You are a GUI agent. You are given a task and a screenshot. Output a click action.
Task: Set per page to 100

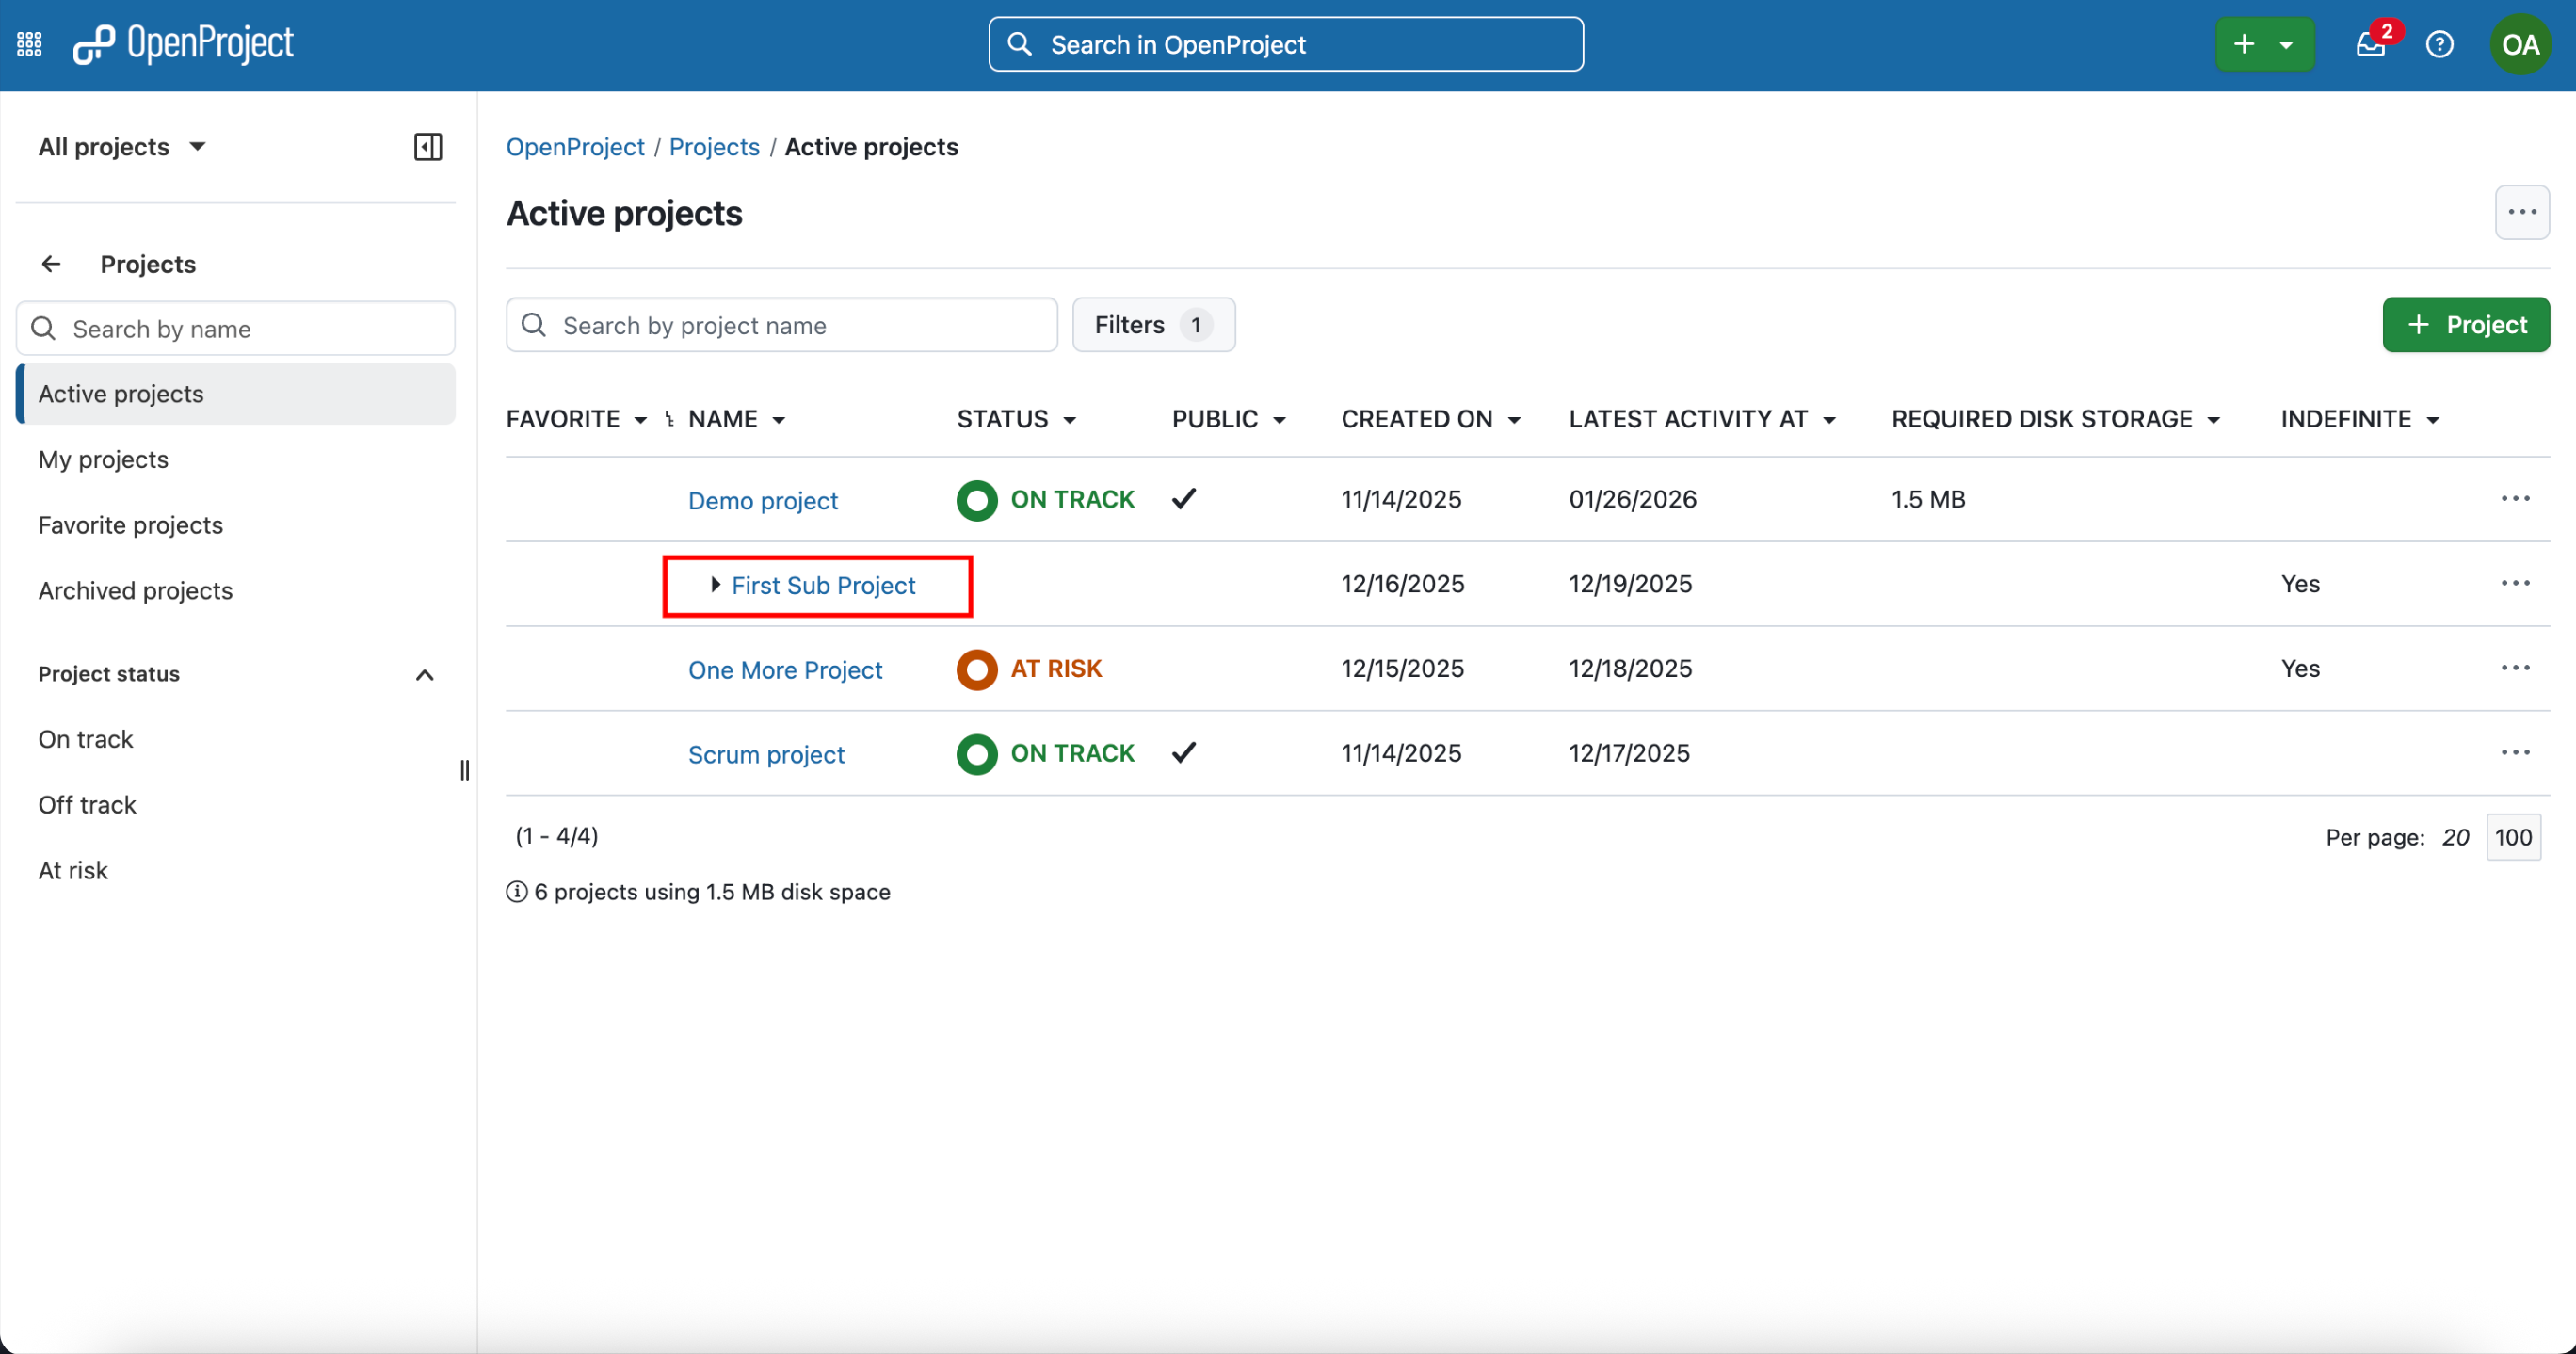(x=2513, y=838)
